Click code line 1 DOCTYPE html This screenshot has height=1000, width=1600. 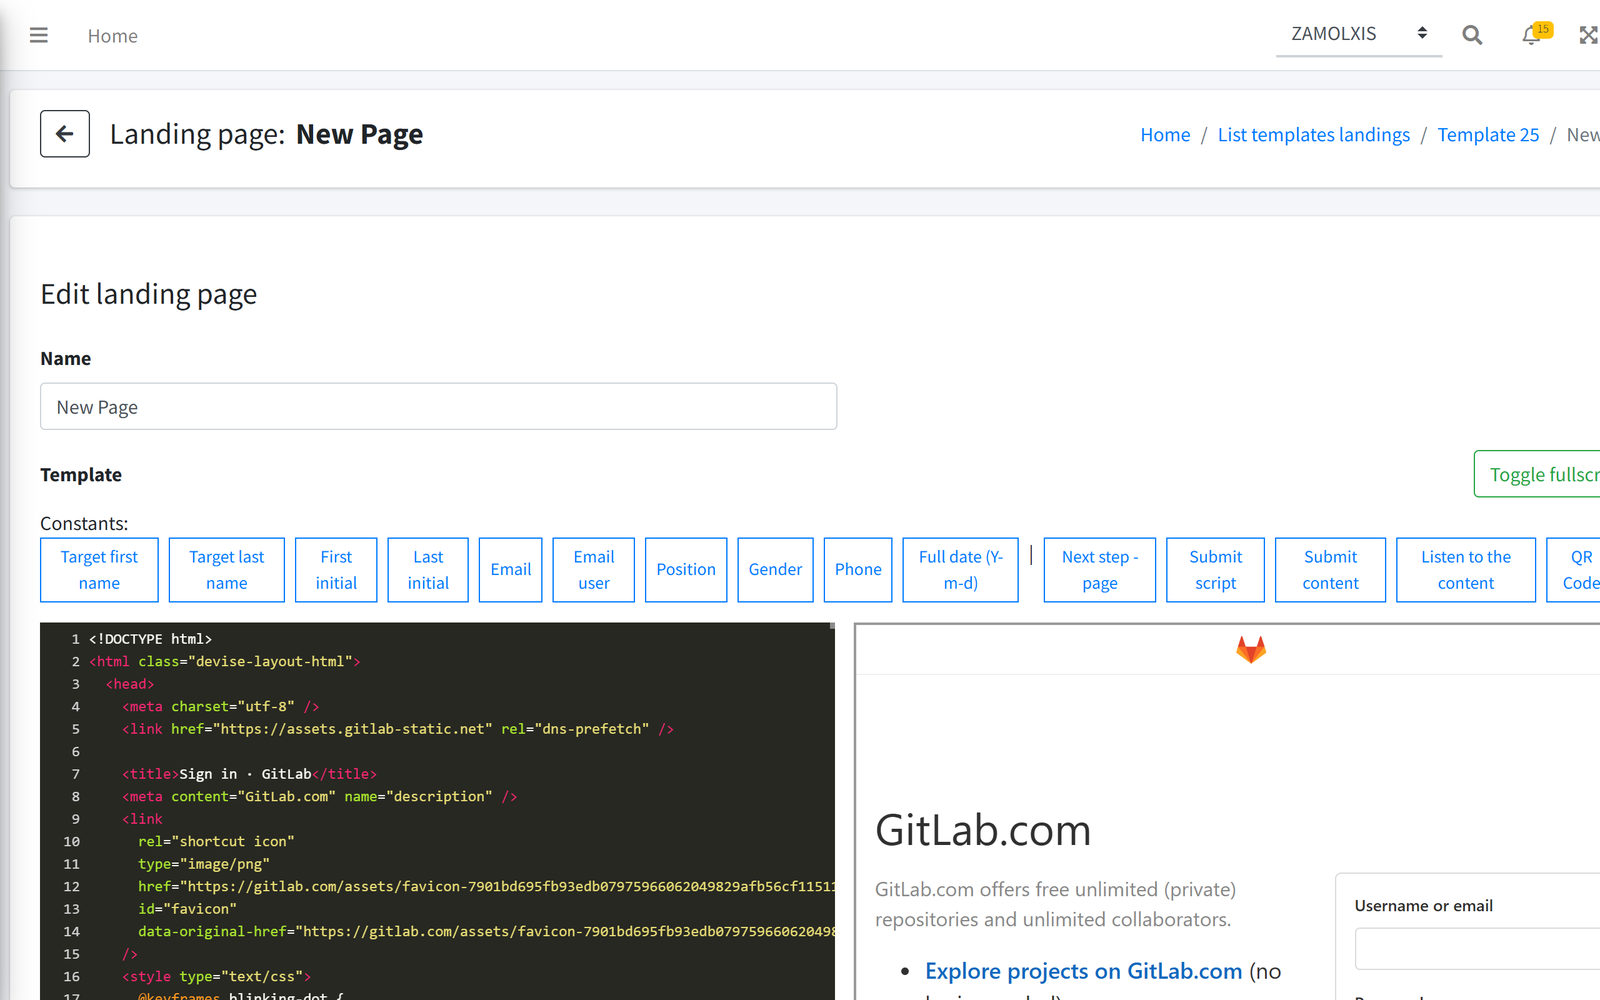(x=150, y=639)
